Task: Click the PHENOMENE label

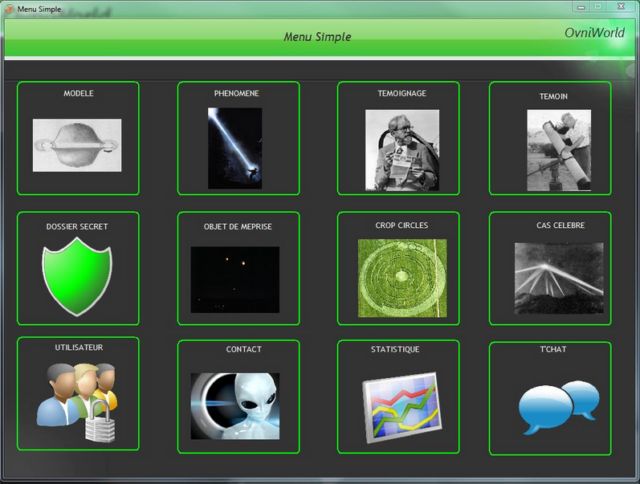Action: pyautogui.click(x=236, y=93)
